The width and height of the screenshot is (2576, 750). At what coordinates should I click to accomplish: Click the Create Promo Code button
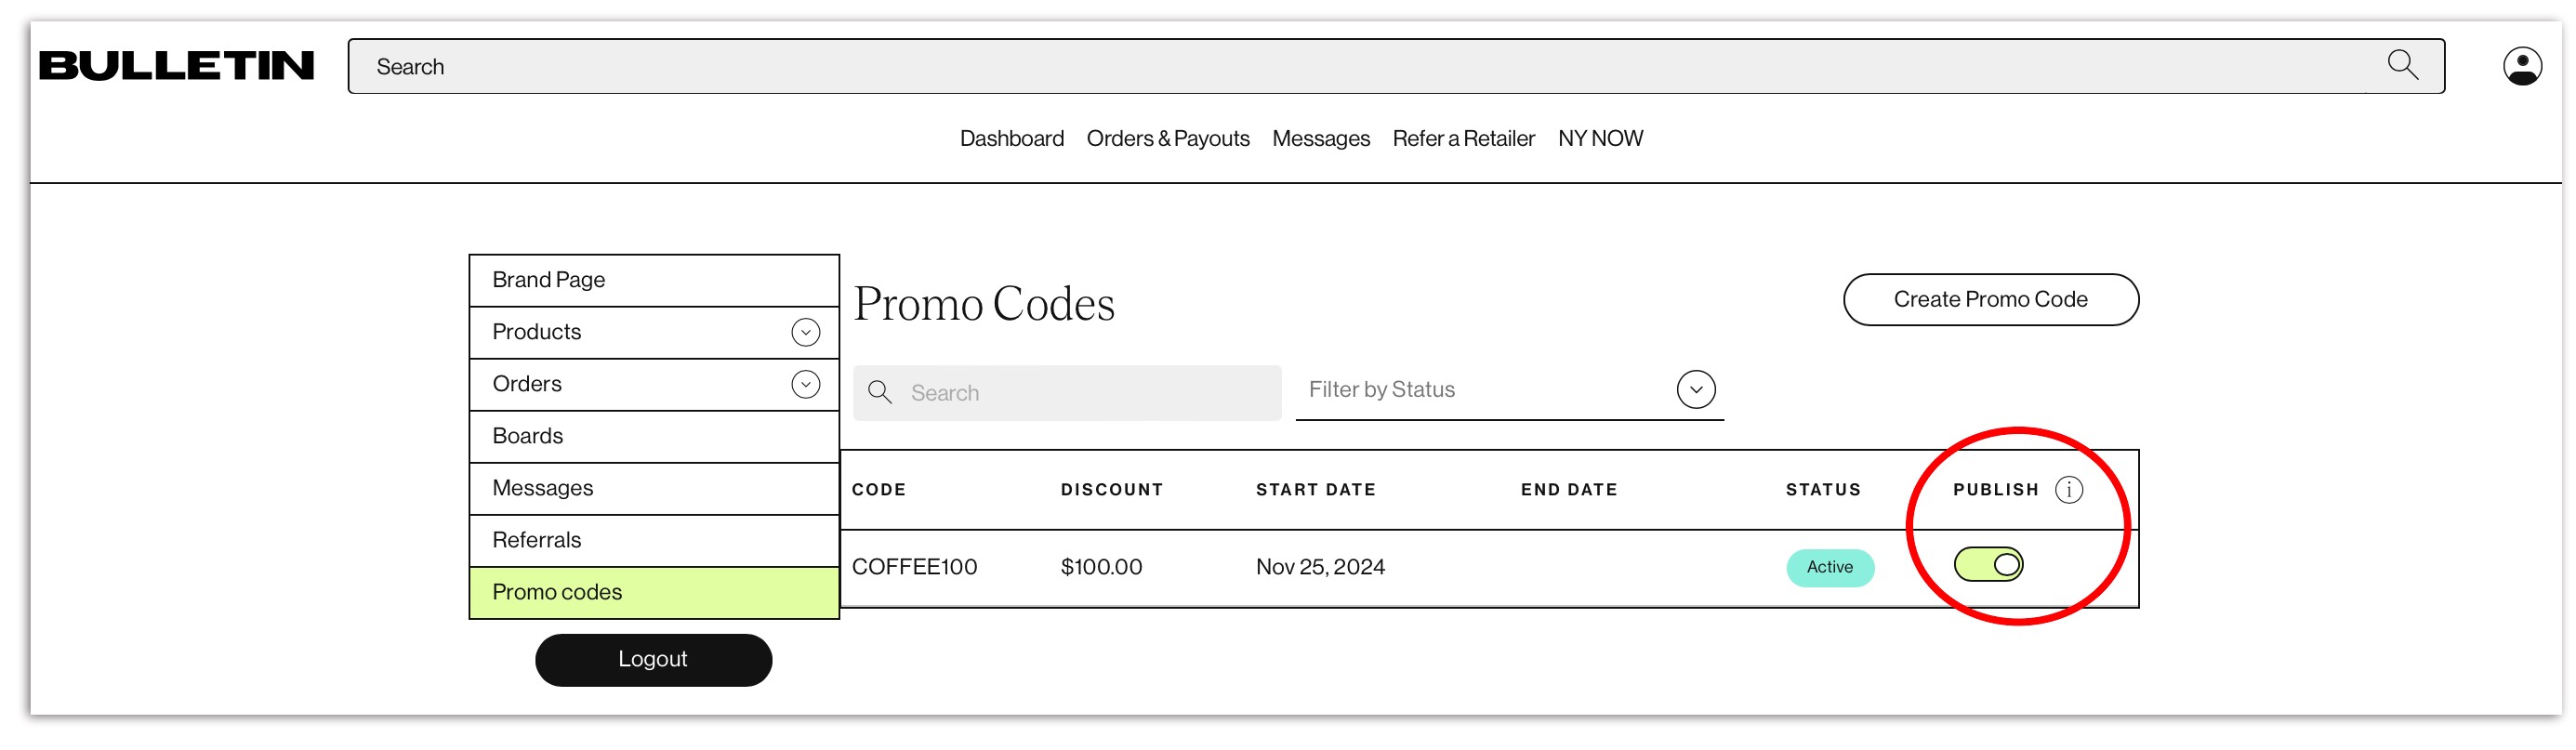1990,300
